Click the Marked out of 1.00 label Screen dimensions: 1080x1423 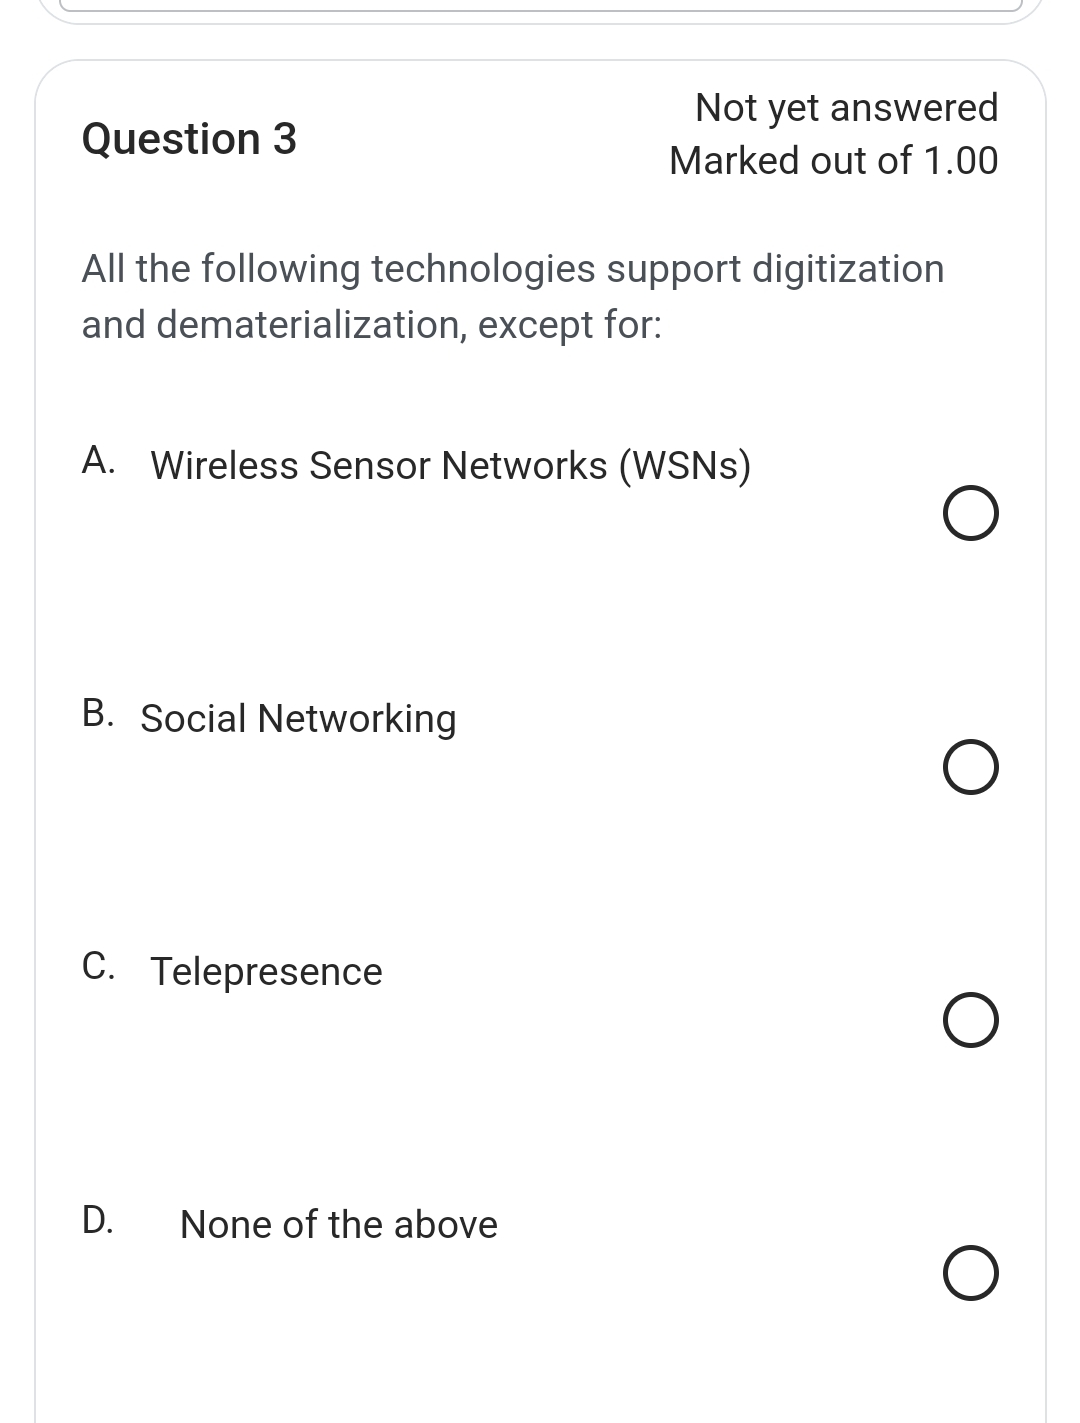coord(834,160)
